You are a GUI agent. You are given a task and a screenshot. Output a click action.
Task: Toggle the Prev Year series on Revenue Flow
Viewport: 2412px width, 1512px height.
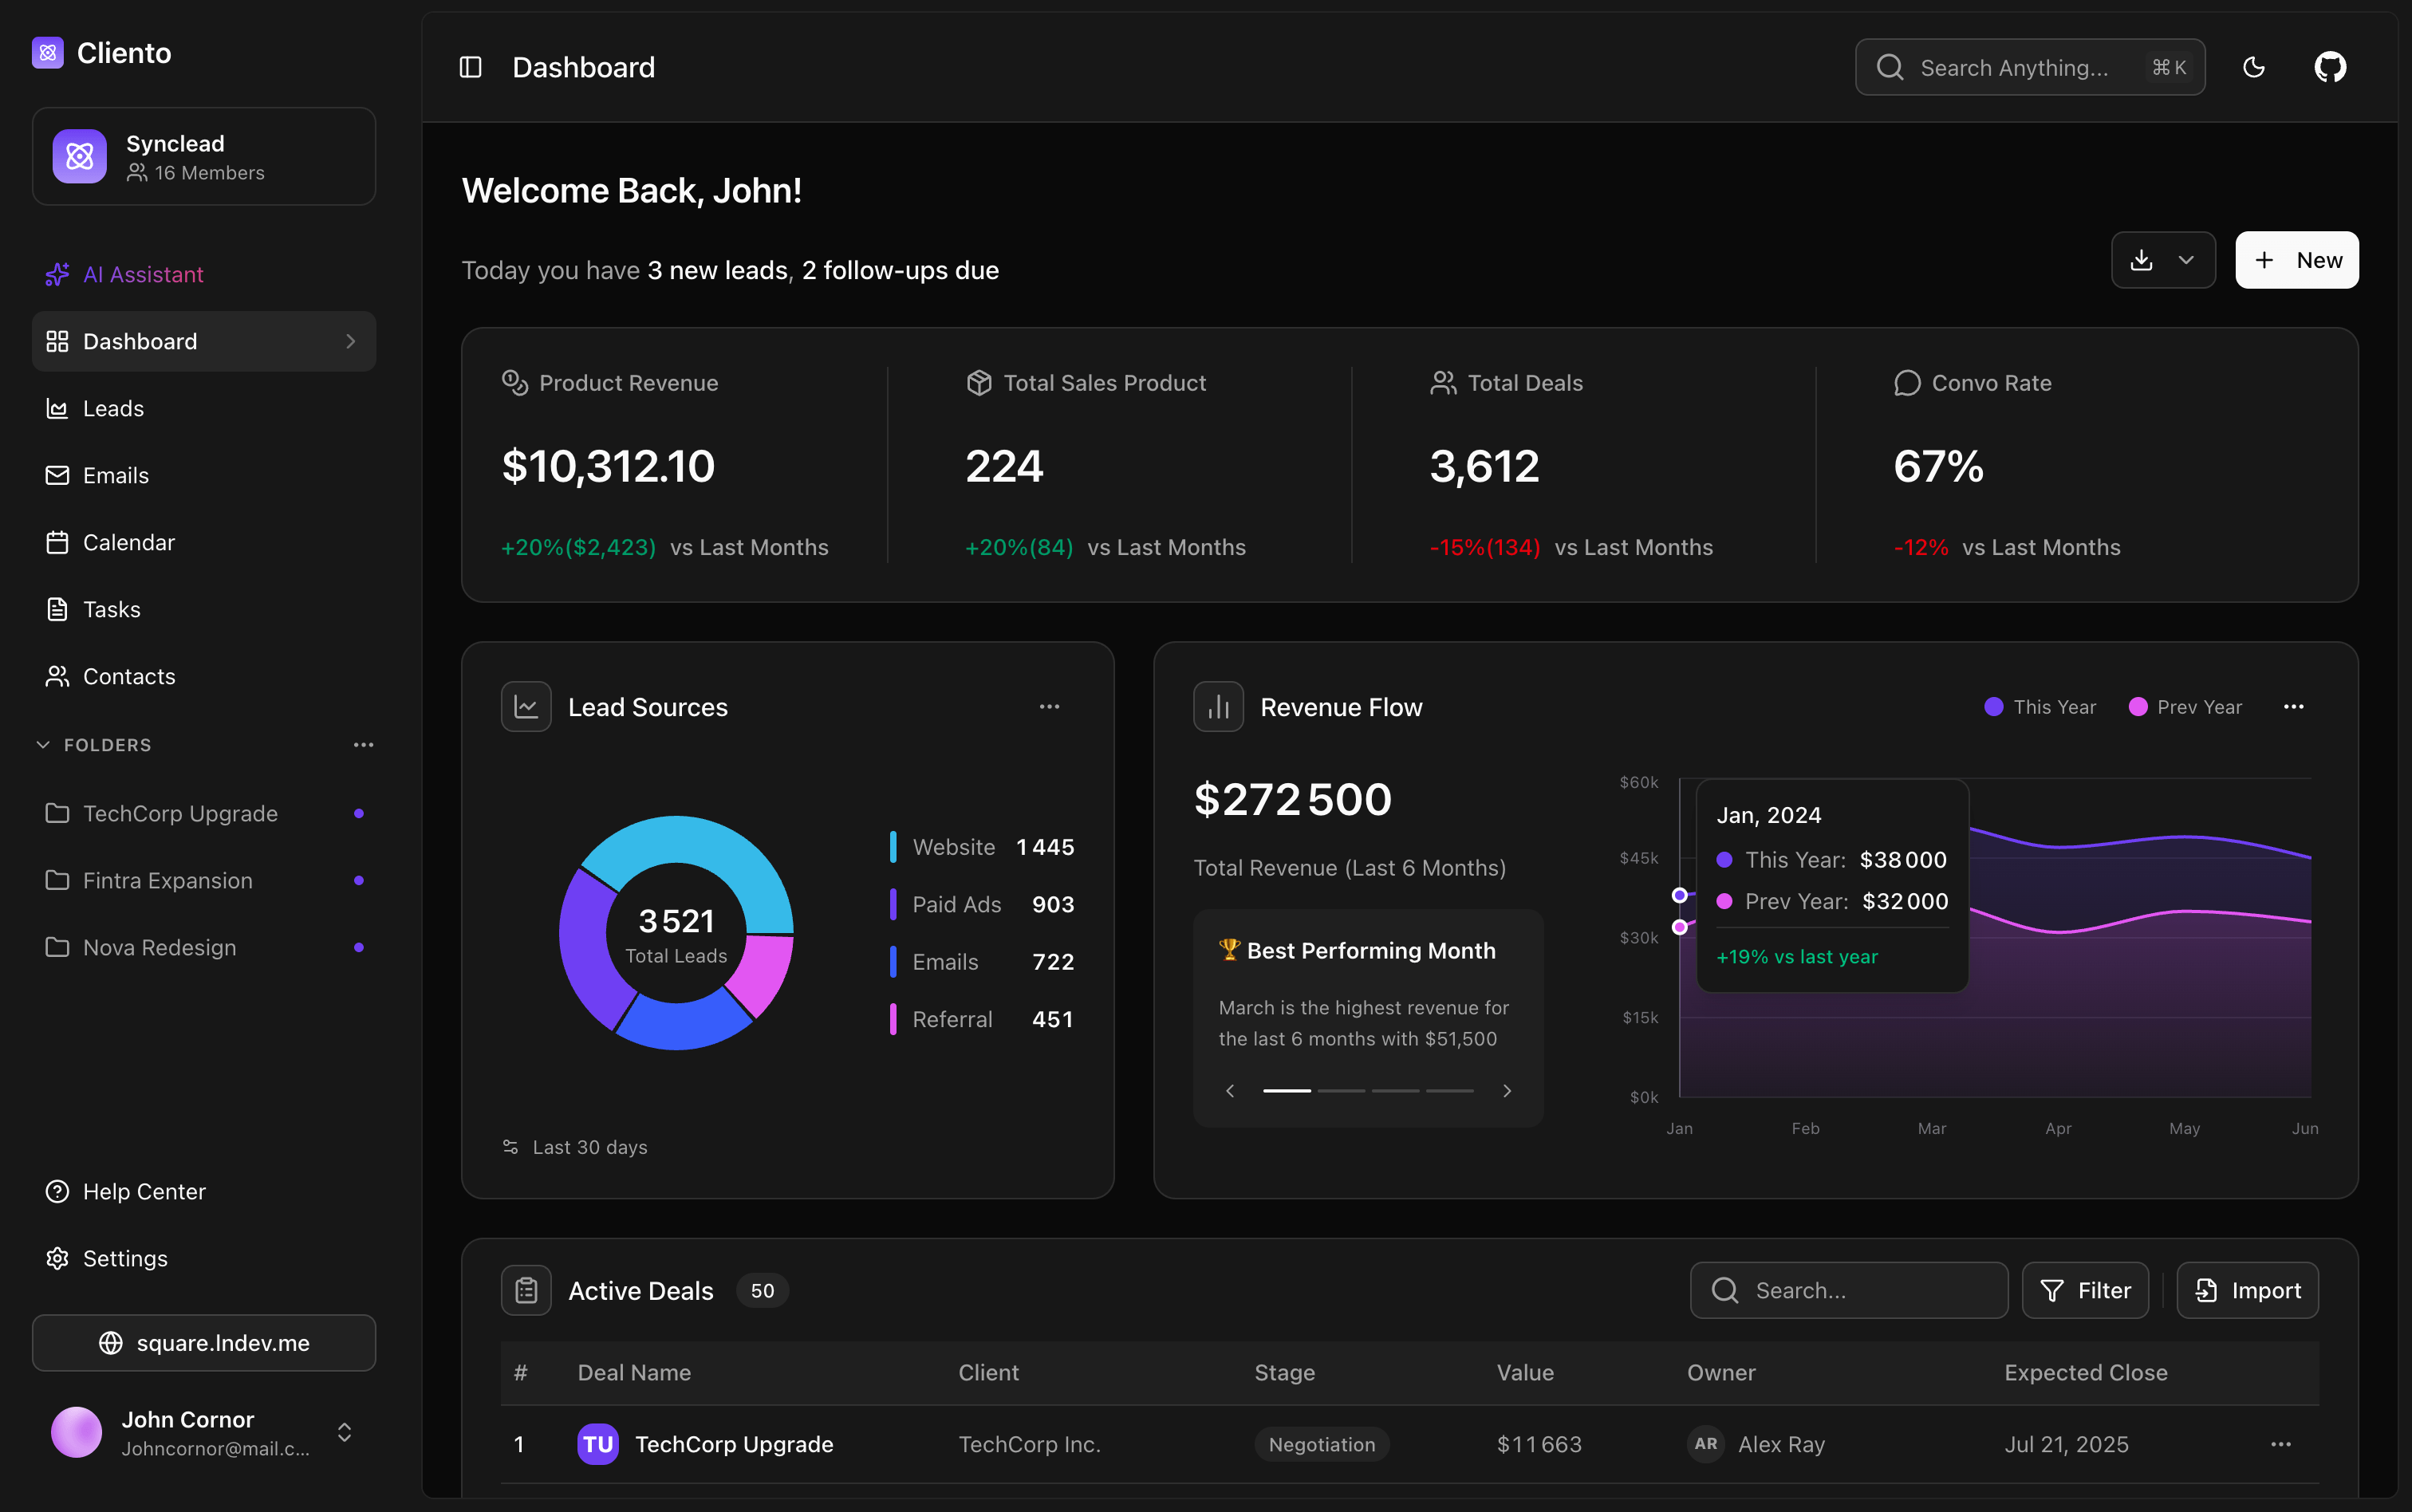click(x=2185, y=706)
